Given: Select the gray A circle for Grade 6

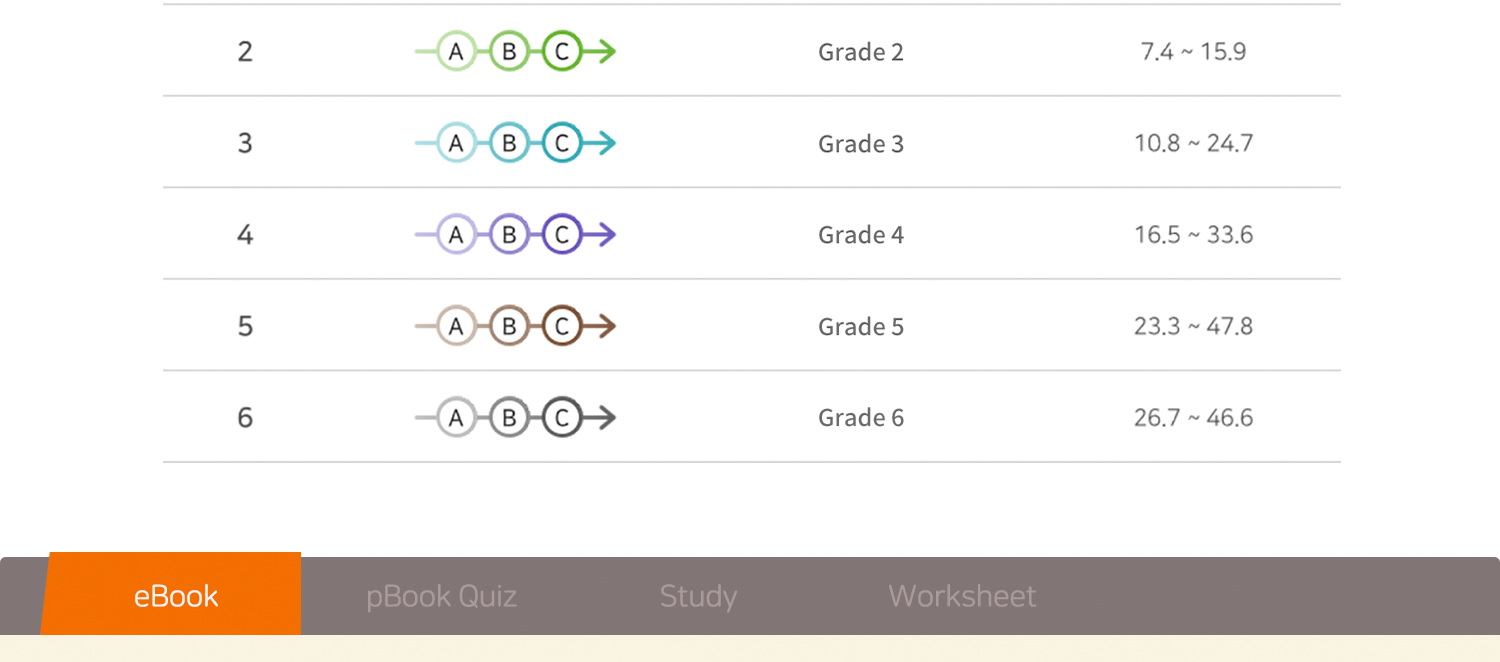Looking at the screenshot, I should [456, 418].
